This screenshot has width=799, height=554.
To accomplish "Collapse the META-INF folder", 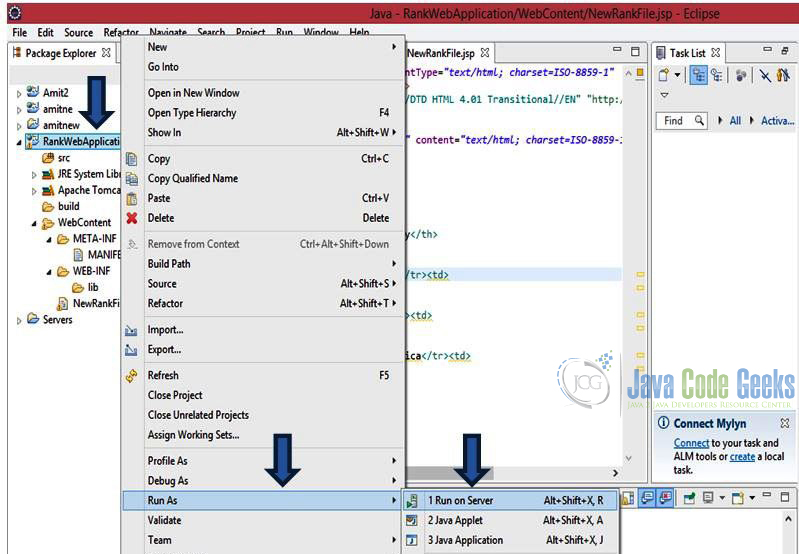I will point(49,240).
